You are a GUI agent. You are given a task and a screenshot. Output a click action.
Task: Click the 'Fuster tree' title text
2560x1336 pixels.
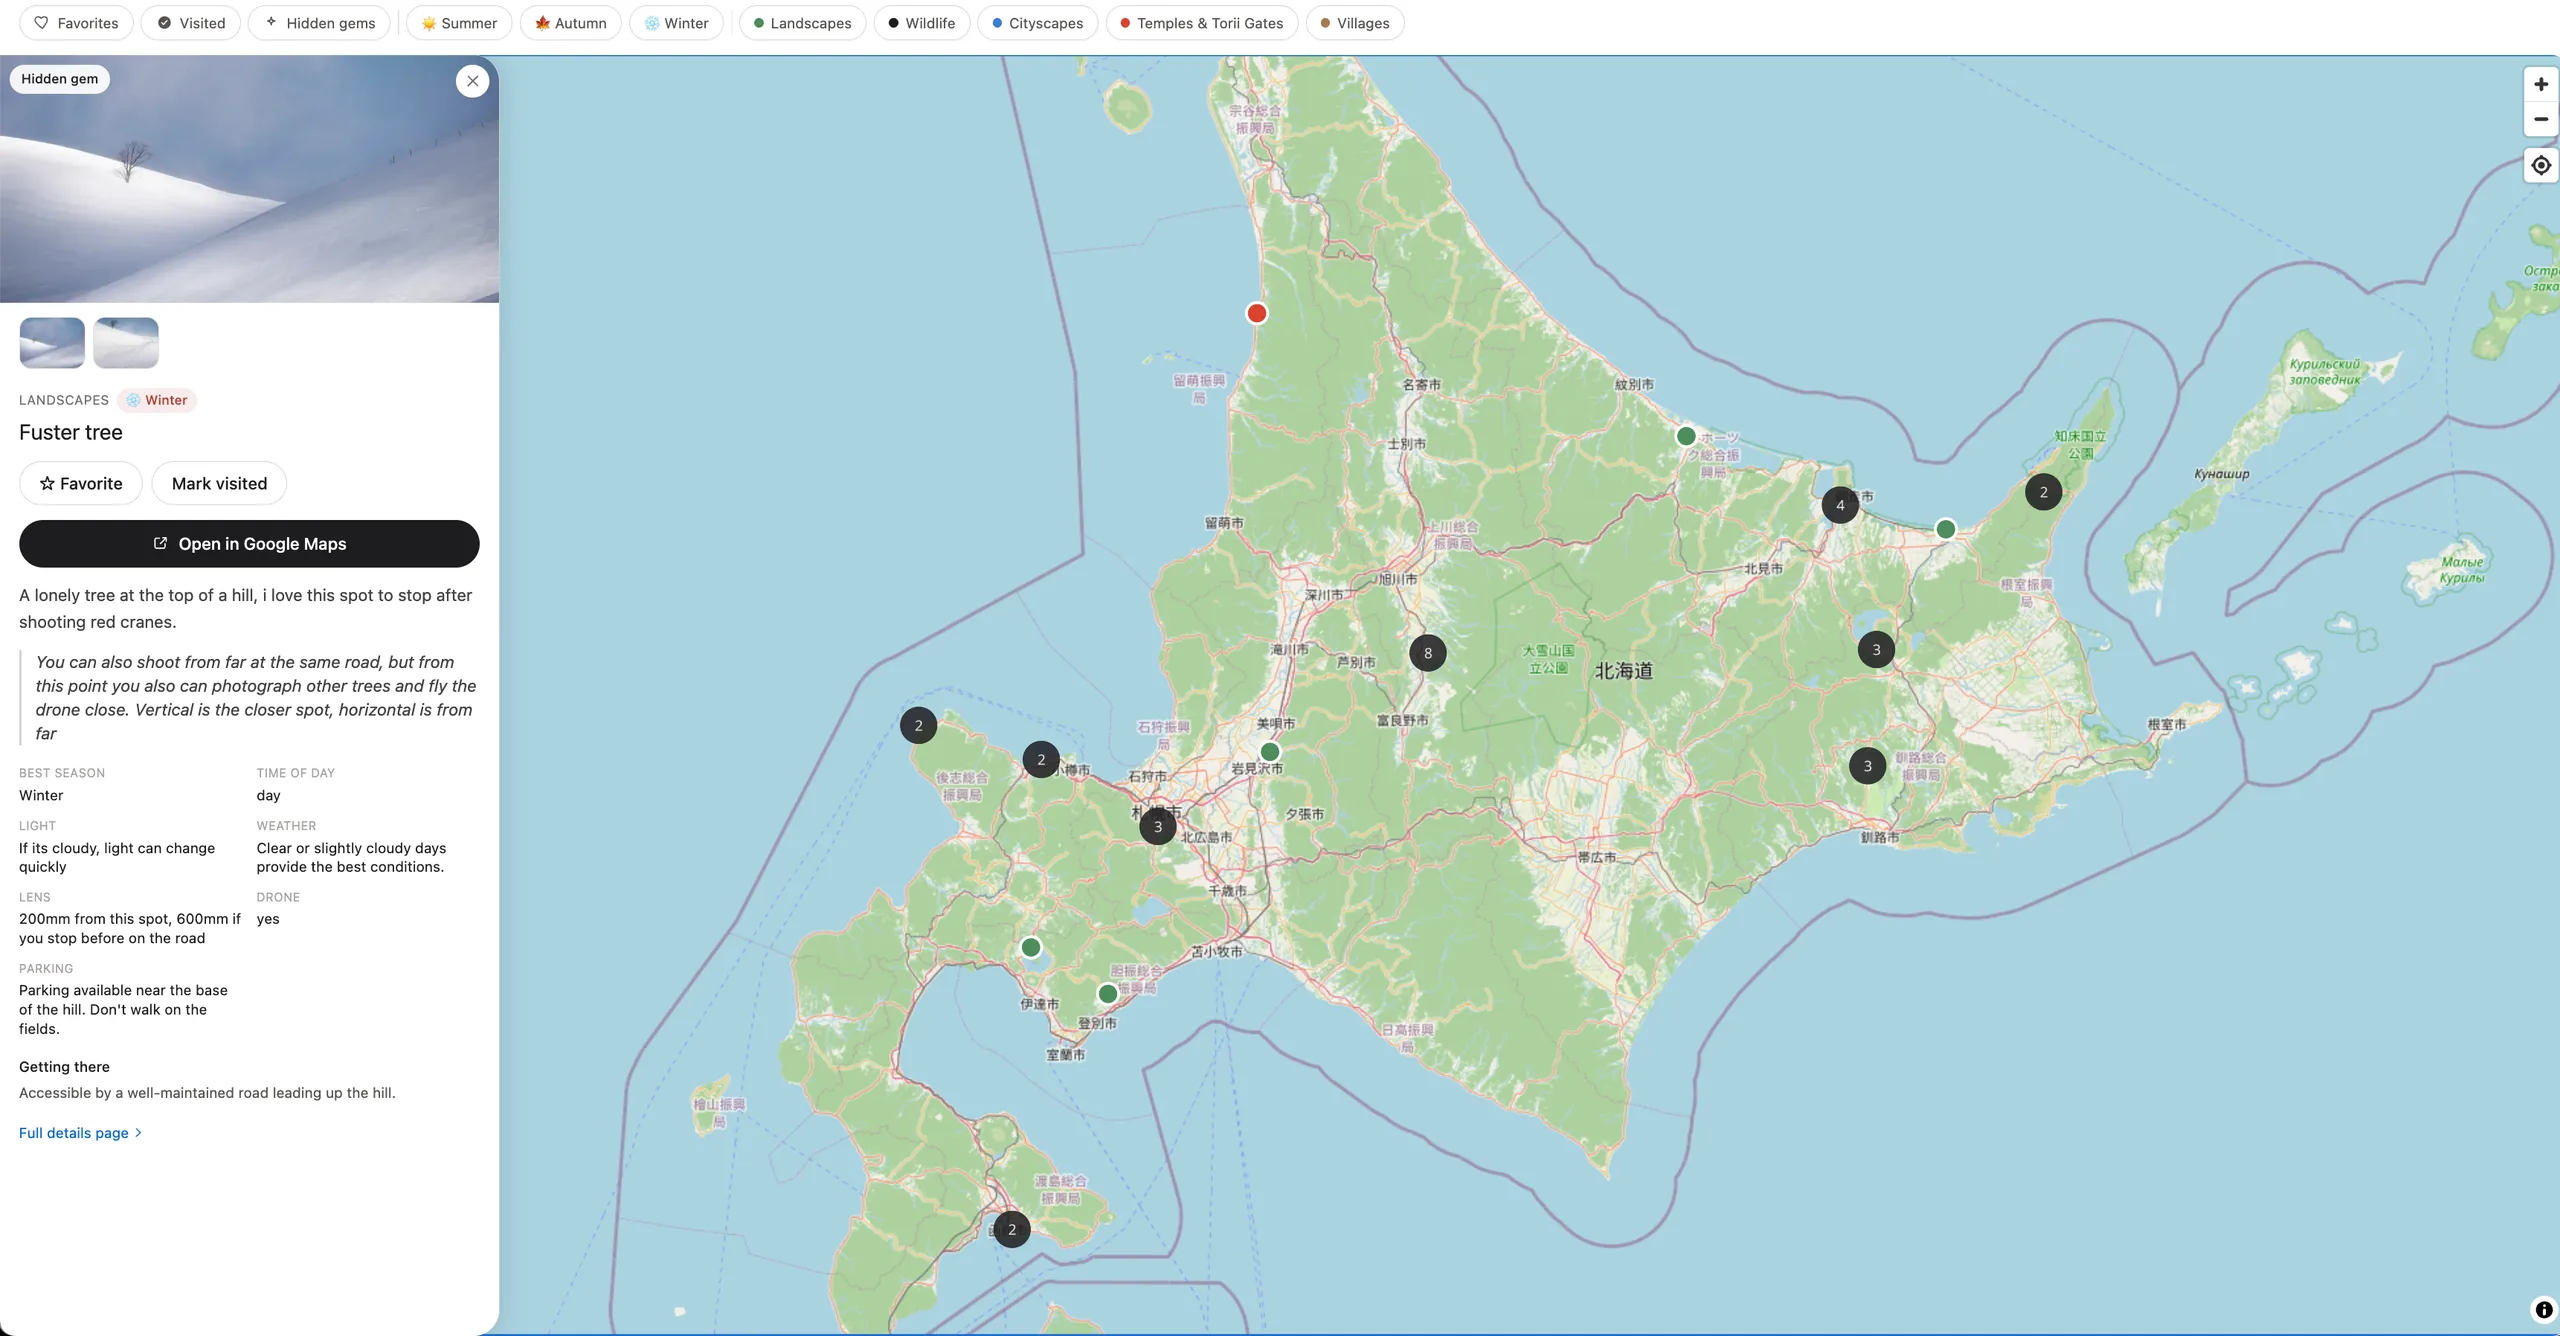point(71,432)
